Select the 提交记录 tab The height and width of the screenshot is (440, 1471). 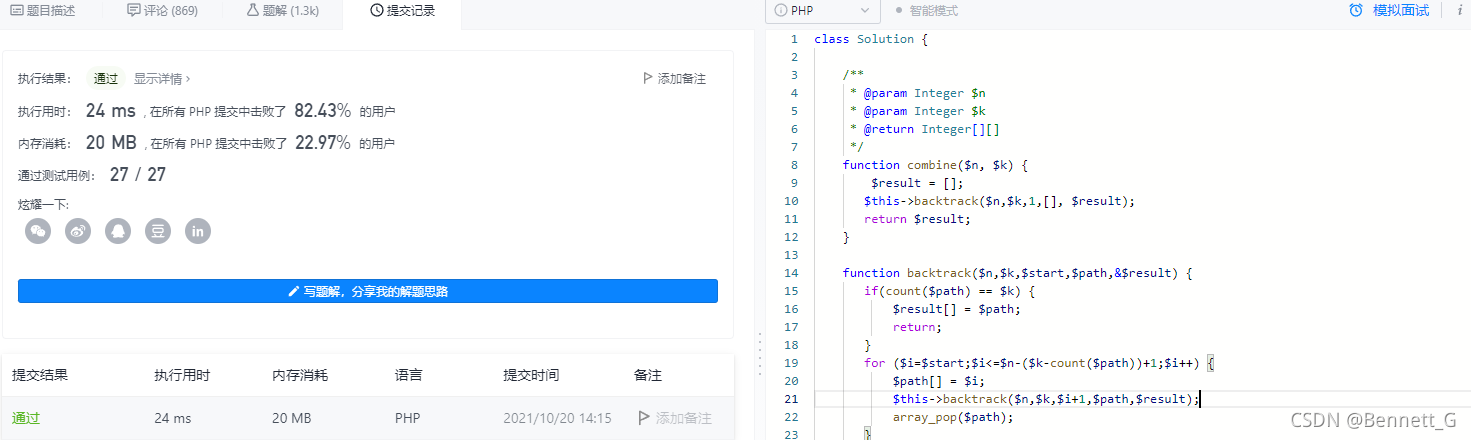point(402,11)
